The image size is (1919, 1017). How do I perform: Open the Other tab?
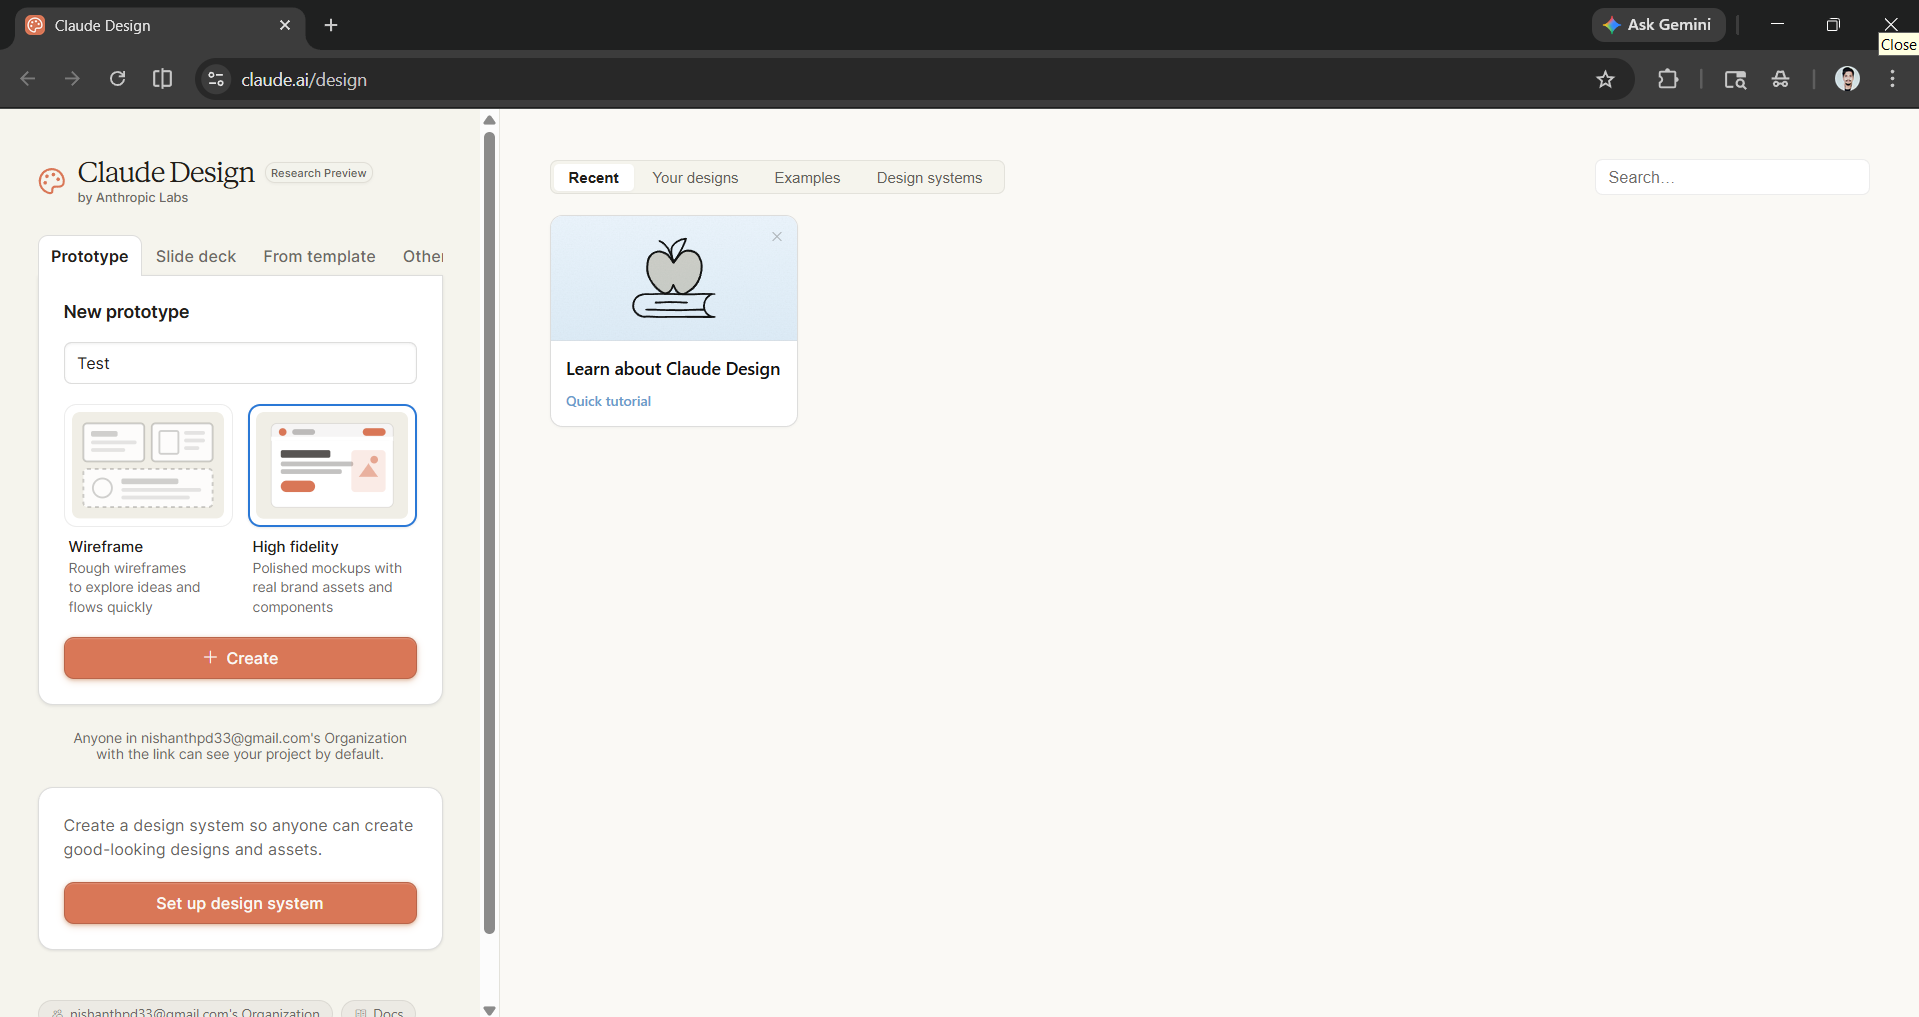(422, 256)
